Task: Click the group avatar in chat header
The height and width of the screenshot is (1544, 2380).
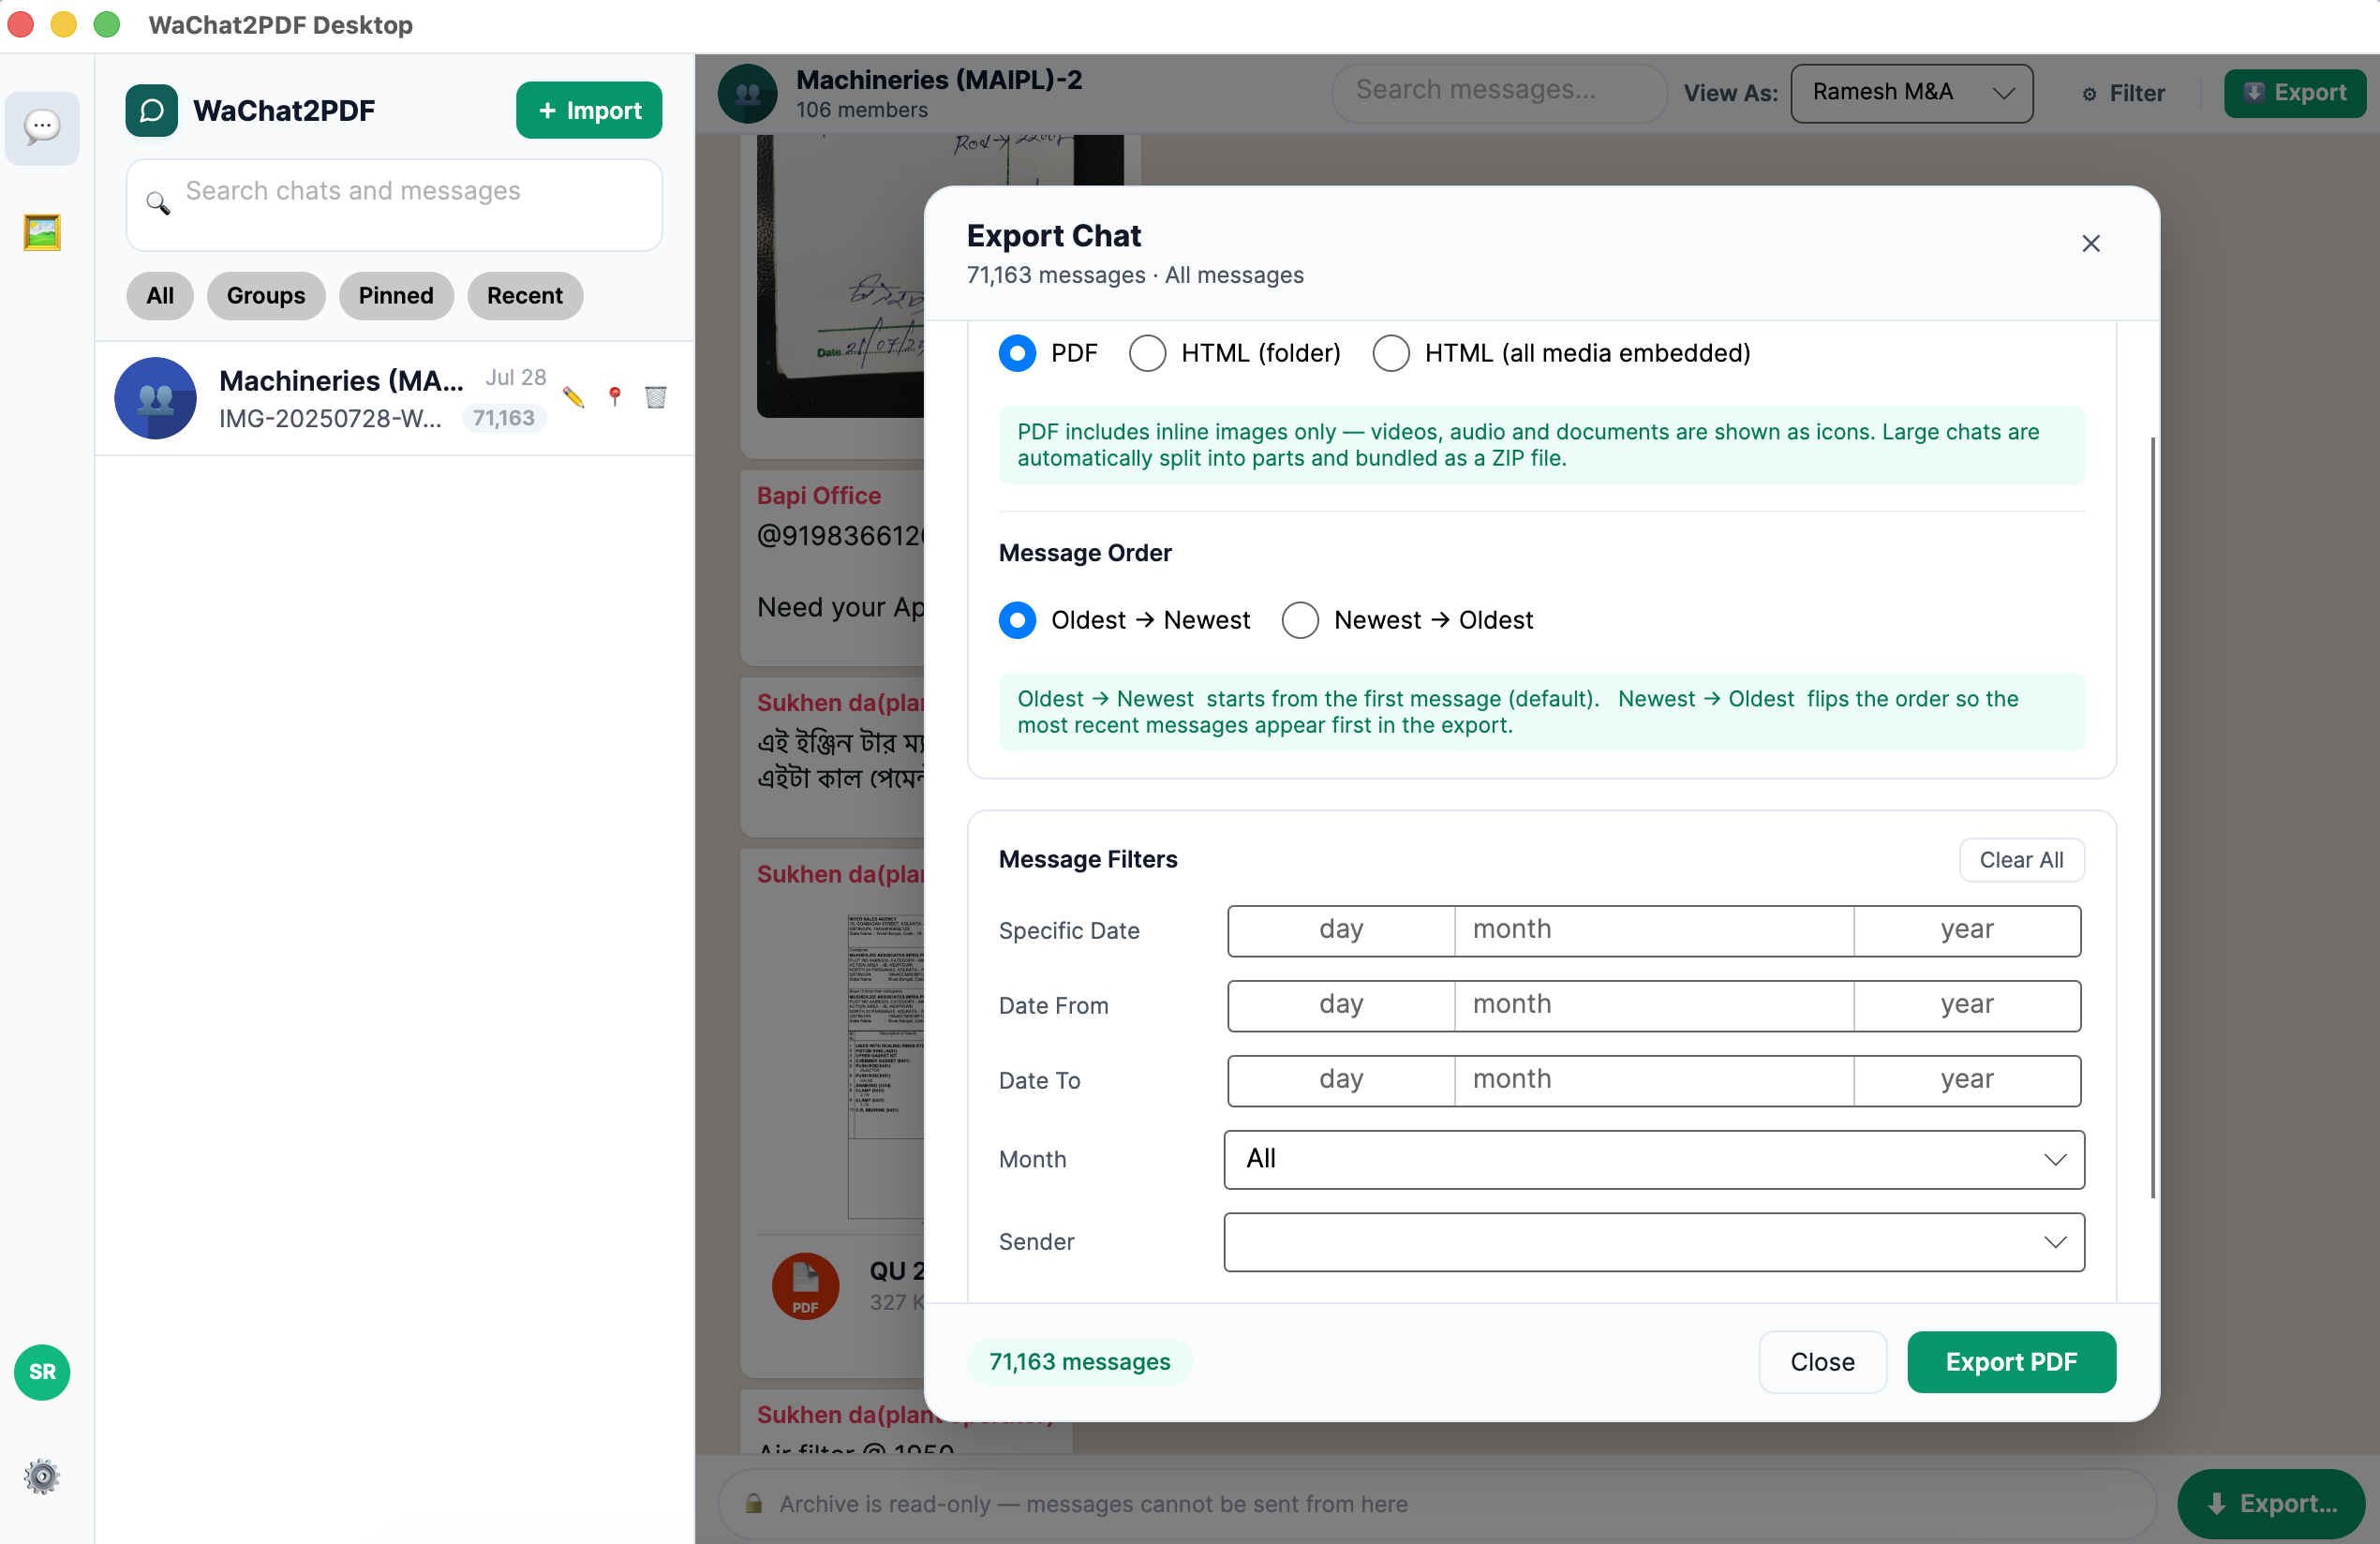Action: point(748,94)
